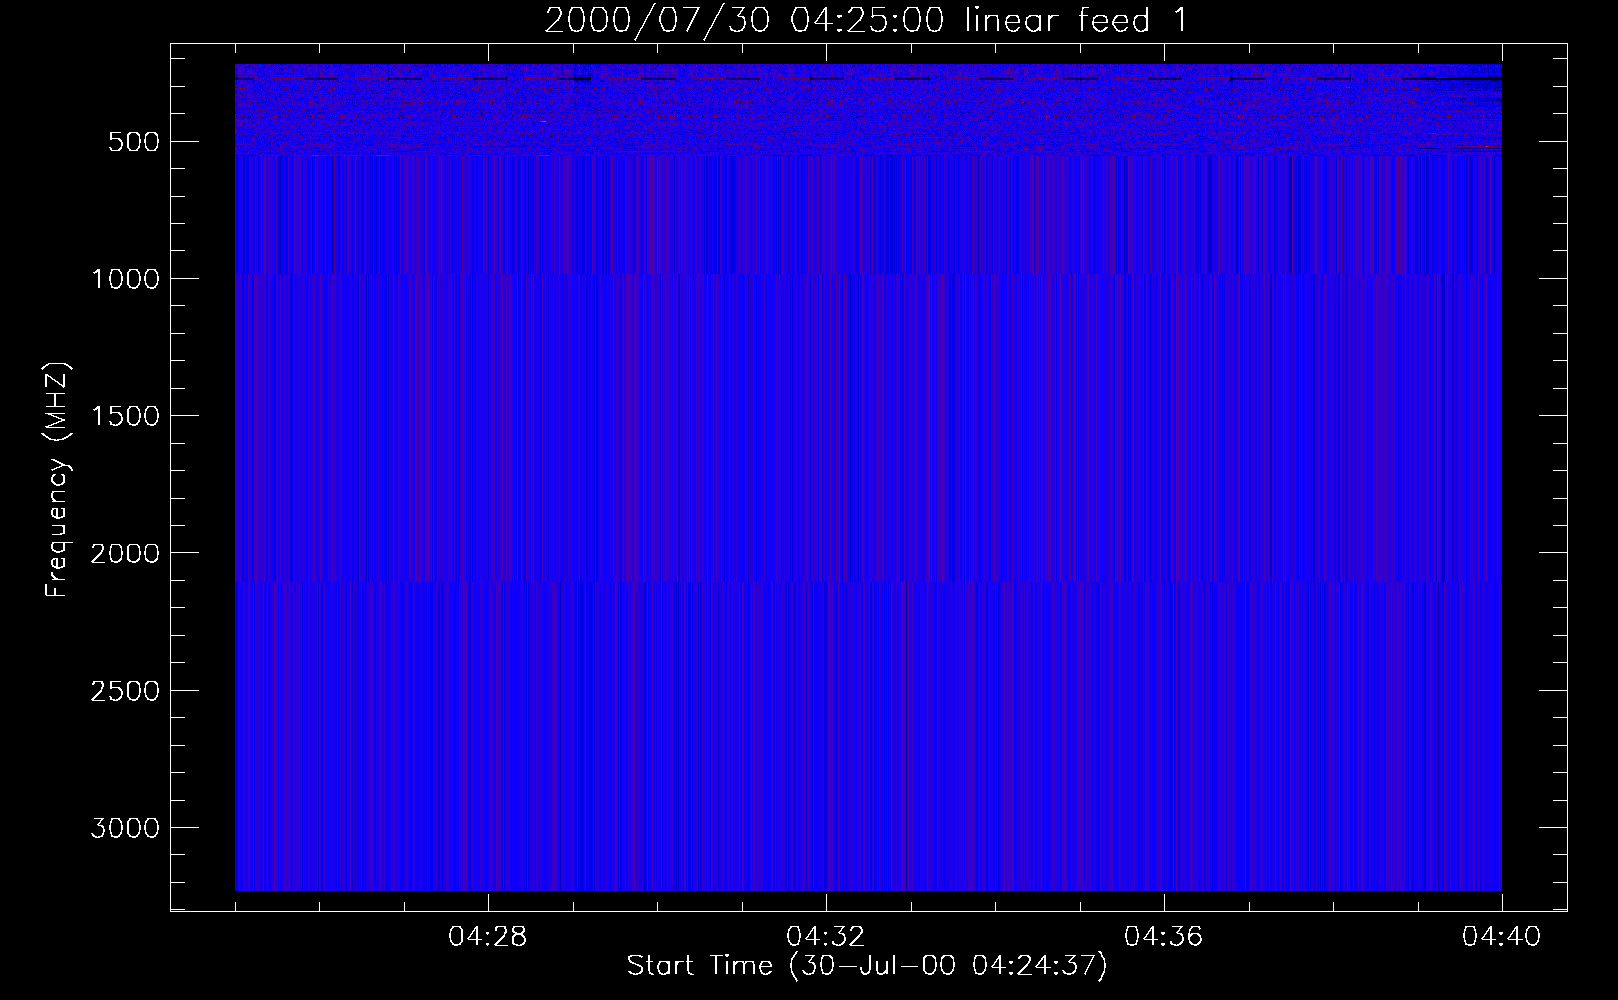Screen dimensions: 1618x1000
Task: Click the 2000 frequency tick label
Action: (x=125, y=553)
